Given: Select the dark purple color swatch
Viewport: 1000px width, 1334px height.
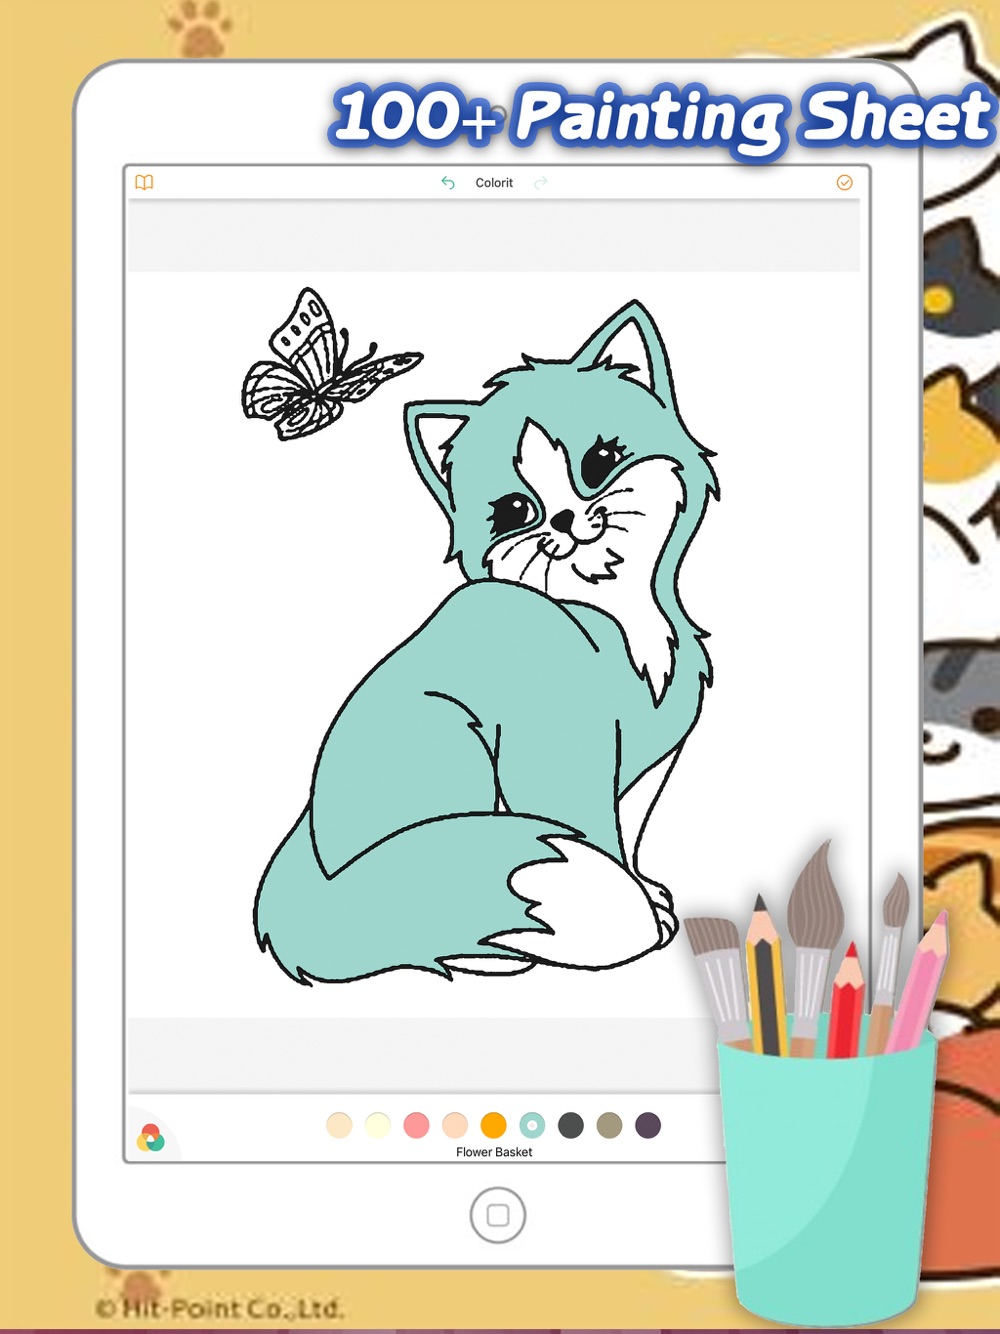Looking at the screenshot, I should click(648, 1125).
